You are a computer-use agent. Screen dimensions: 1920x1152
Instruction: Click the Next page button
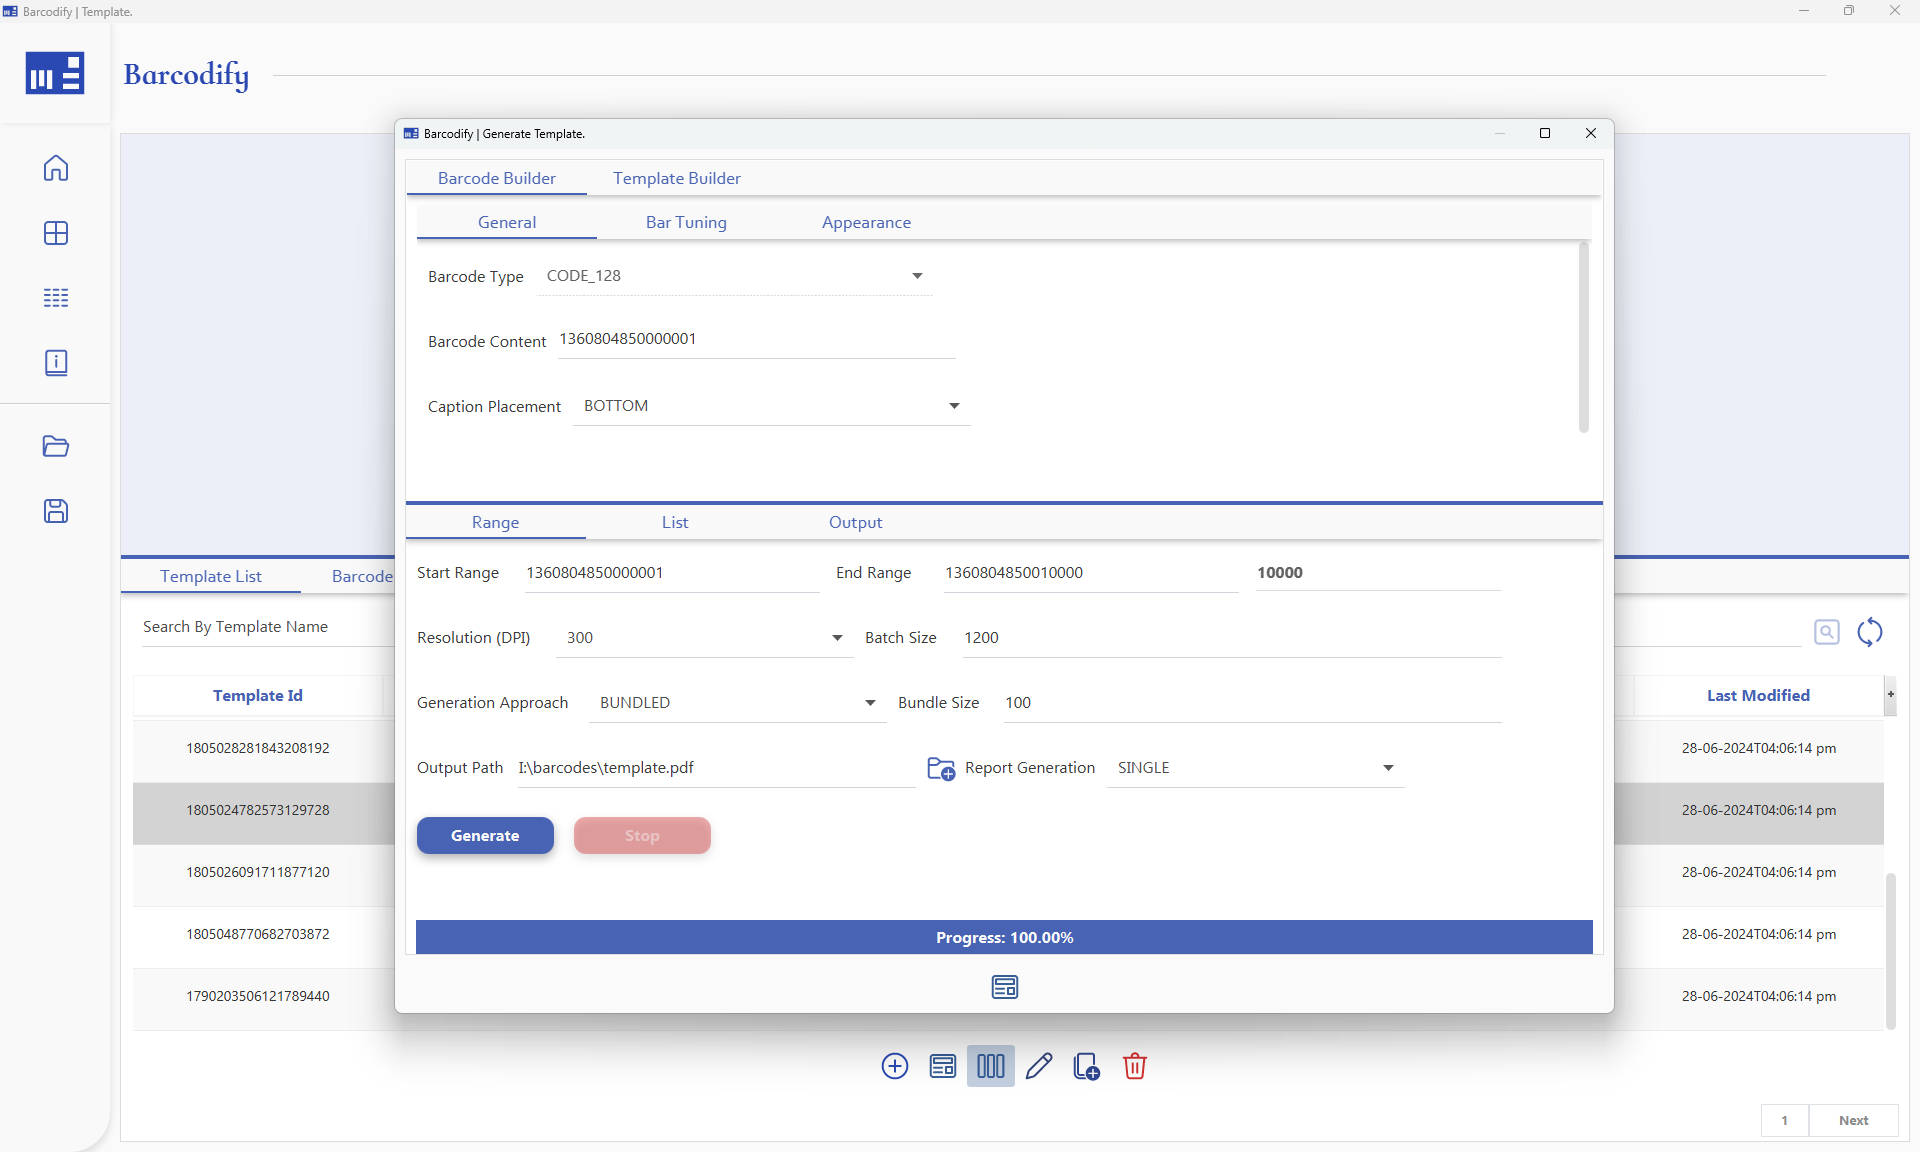coord(1853,1121)
